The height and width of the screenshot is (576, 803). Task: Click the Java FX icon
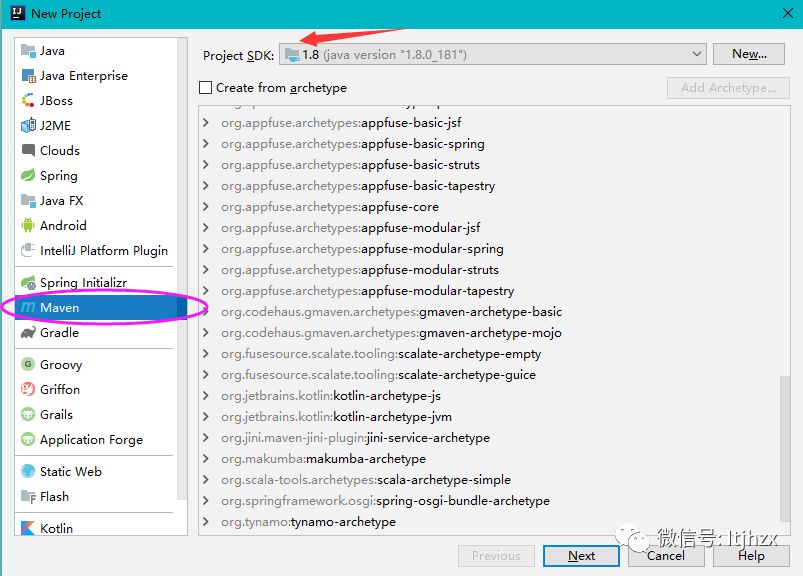click(28, 200)
